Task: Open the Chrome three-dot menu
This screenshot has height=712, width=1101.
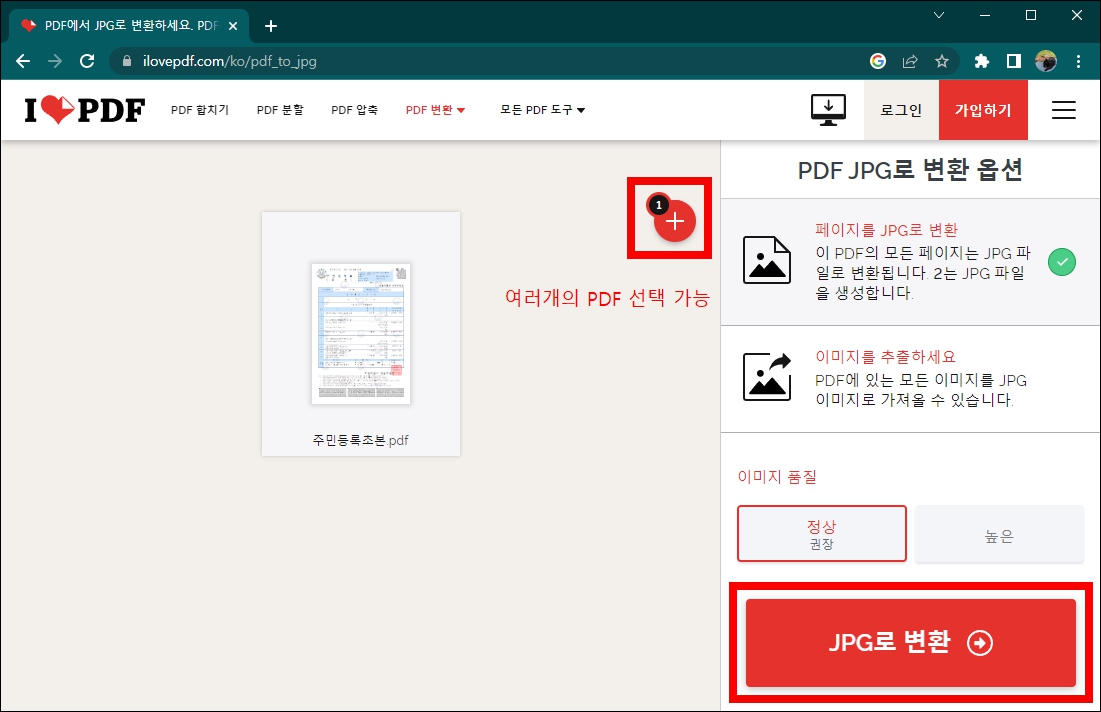Action: click(x=1078, y=60)
